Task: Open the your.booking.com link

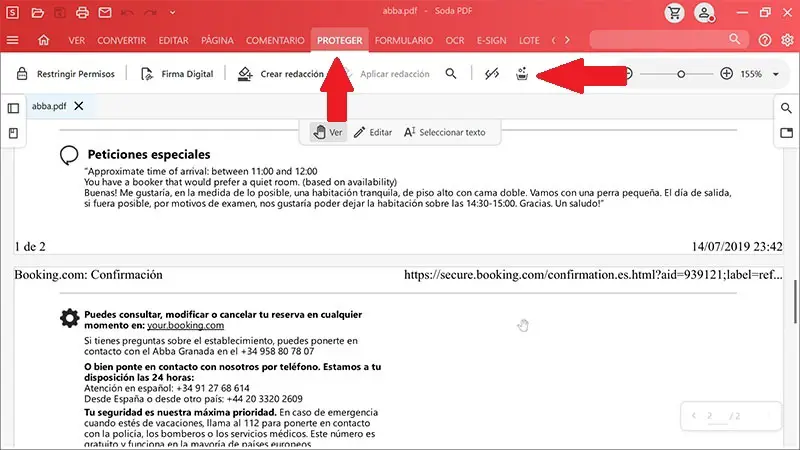Action: pos(185,326)
